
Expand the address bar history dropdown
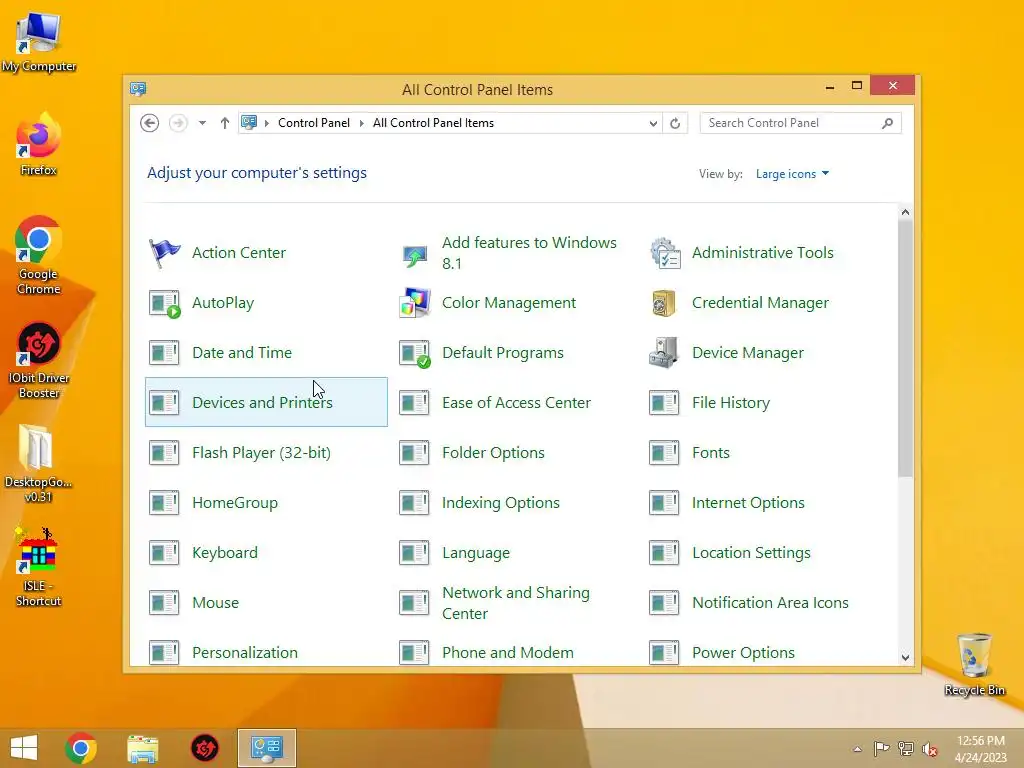pyautogui.click(x=653, y=123)
